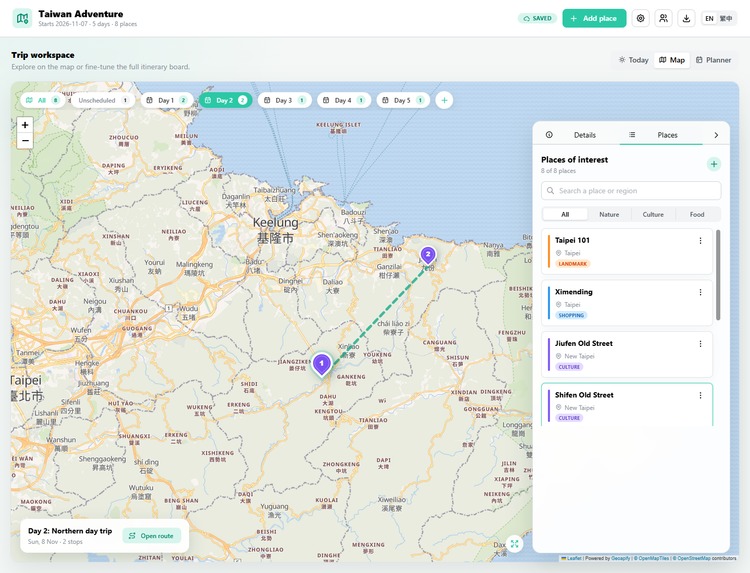
Task: Click the LANDMARK tag on Taipei 101
Action: [x=573, y=264]
